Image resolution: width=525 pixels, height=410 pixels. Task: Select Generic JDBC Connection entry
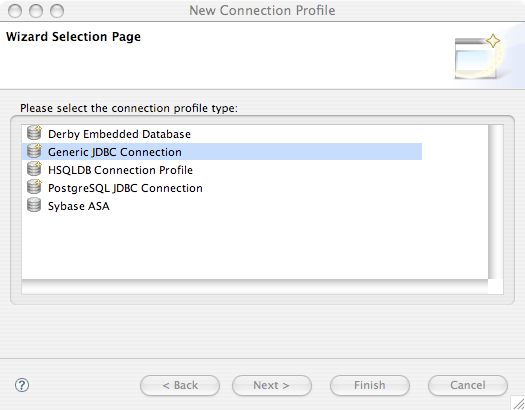coord(222,152)
